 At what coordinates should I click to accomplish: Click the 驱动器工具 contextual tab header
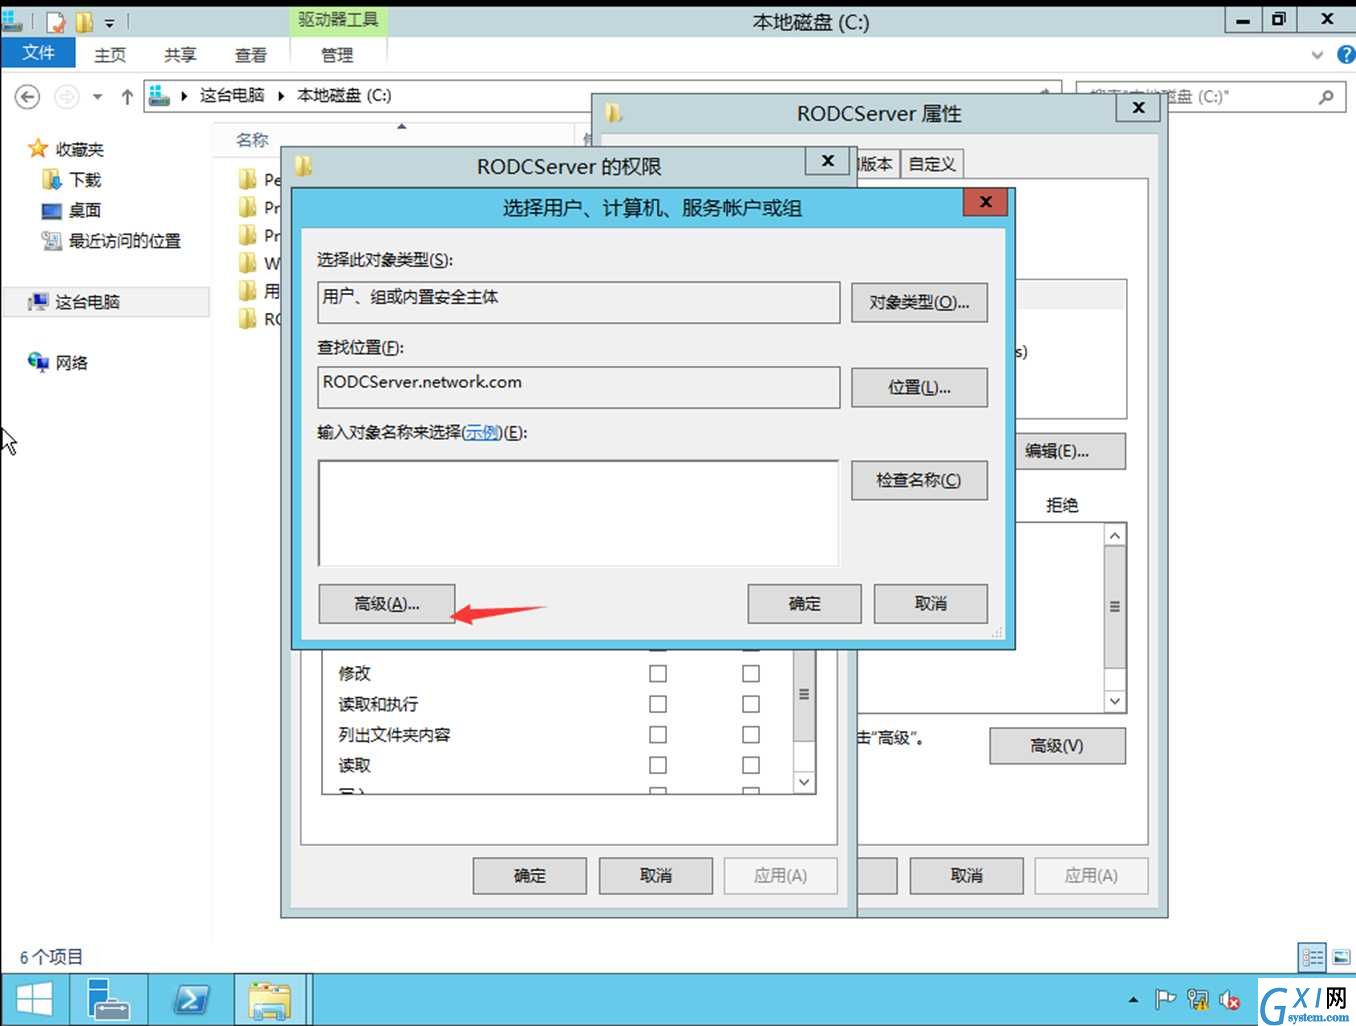click(338, 20)
